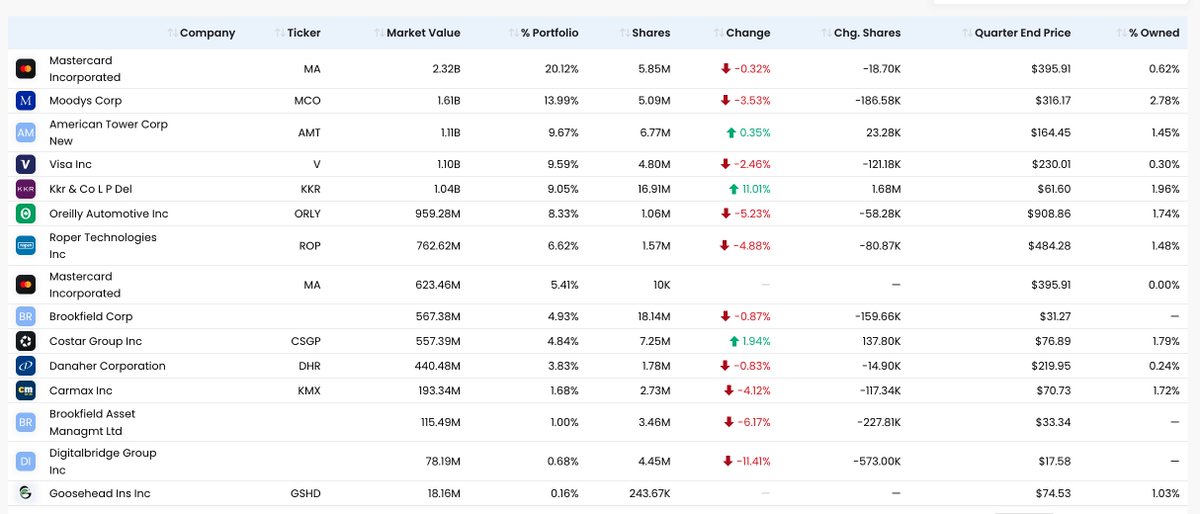
Task: Click the Roper Technologies logo icon
Action: point(26,246)
